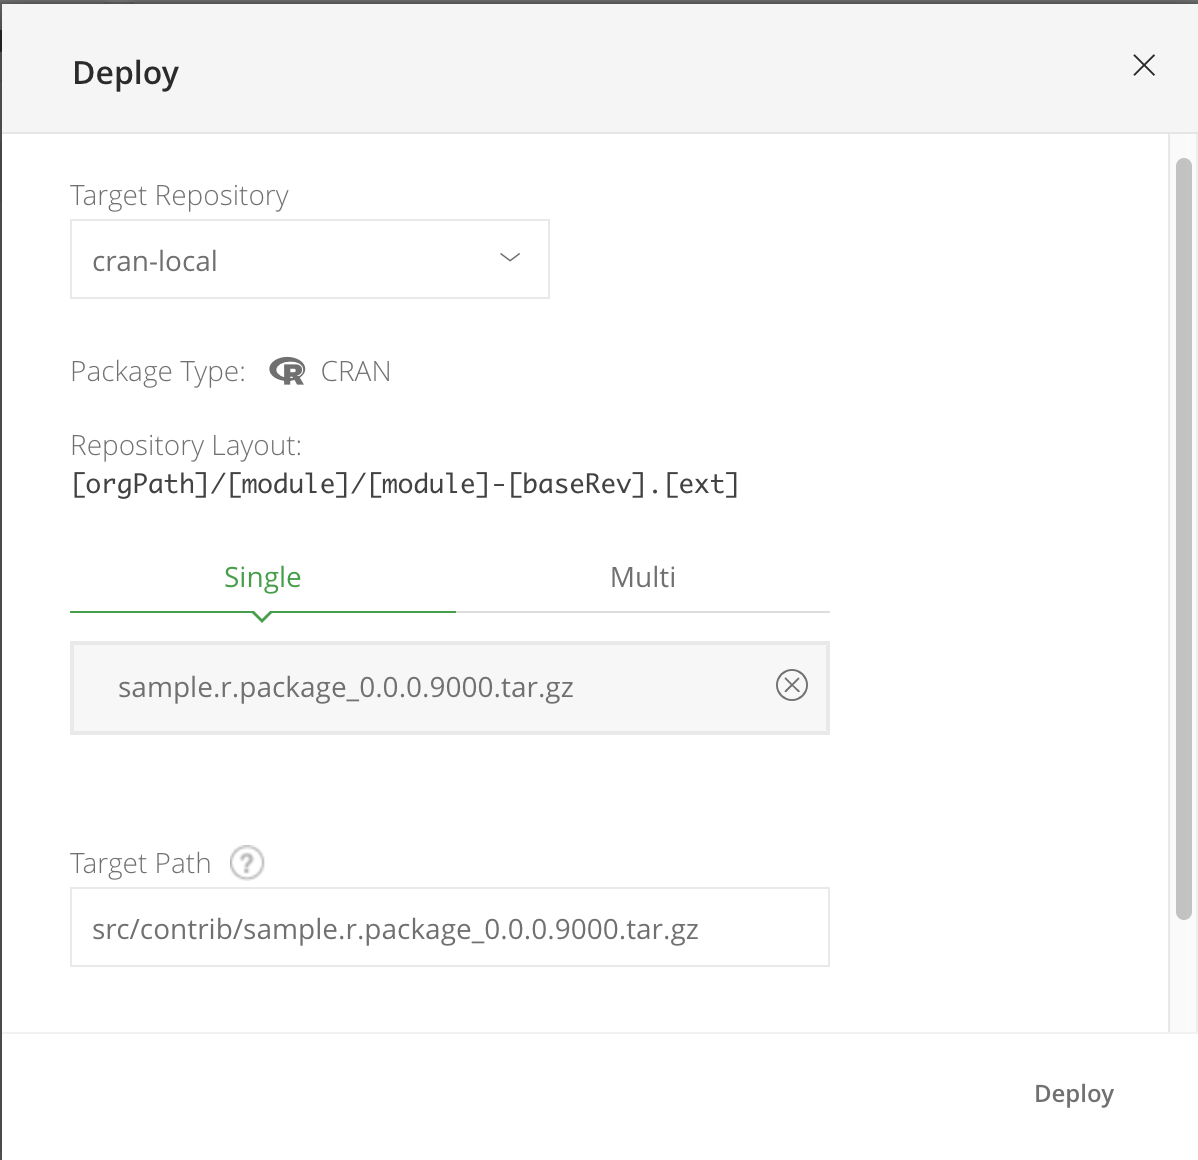Image resolution: width=1198 pixels, height=1160 pixels.
Task: Edit the Target Path field
Action: 449,927
